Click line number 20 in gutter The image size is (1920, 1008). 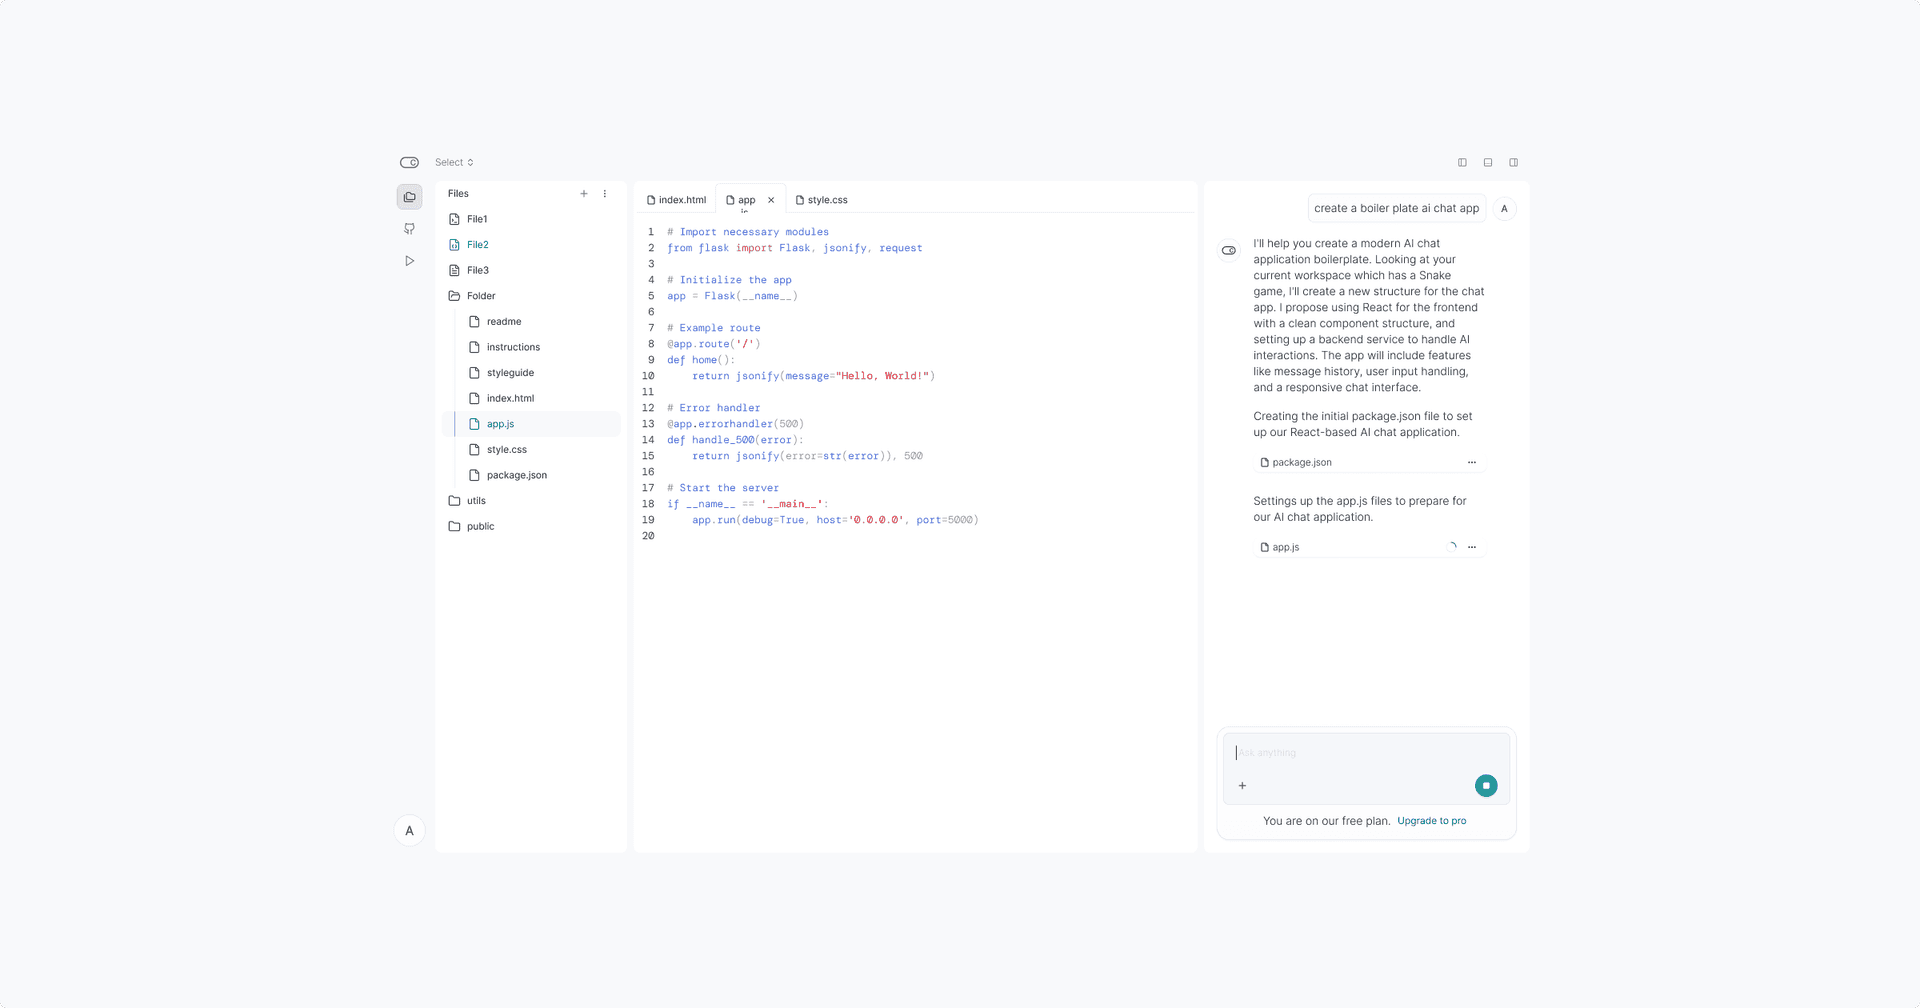point(648,536)
